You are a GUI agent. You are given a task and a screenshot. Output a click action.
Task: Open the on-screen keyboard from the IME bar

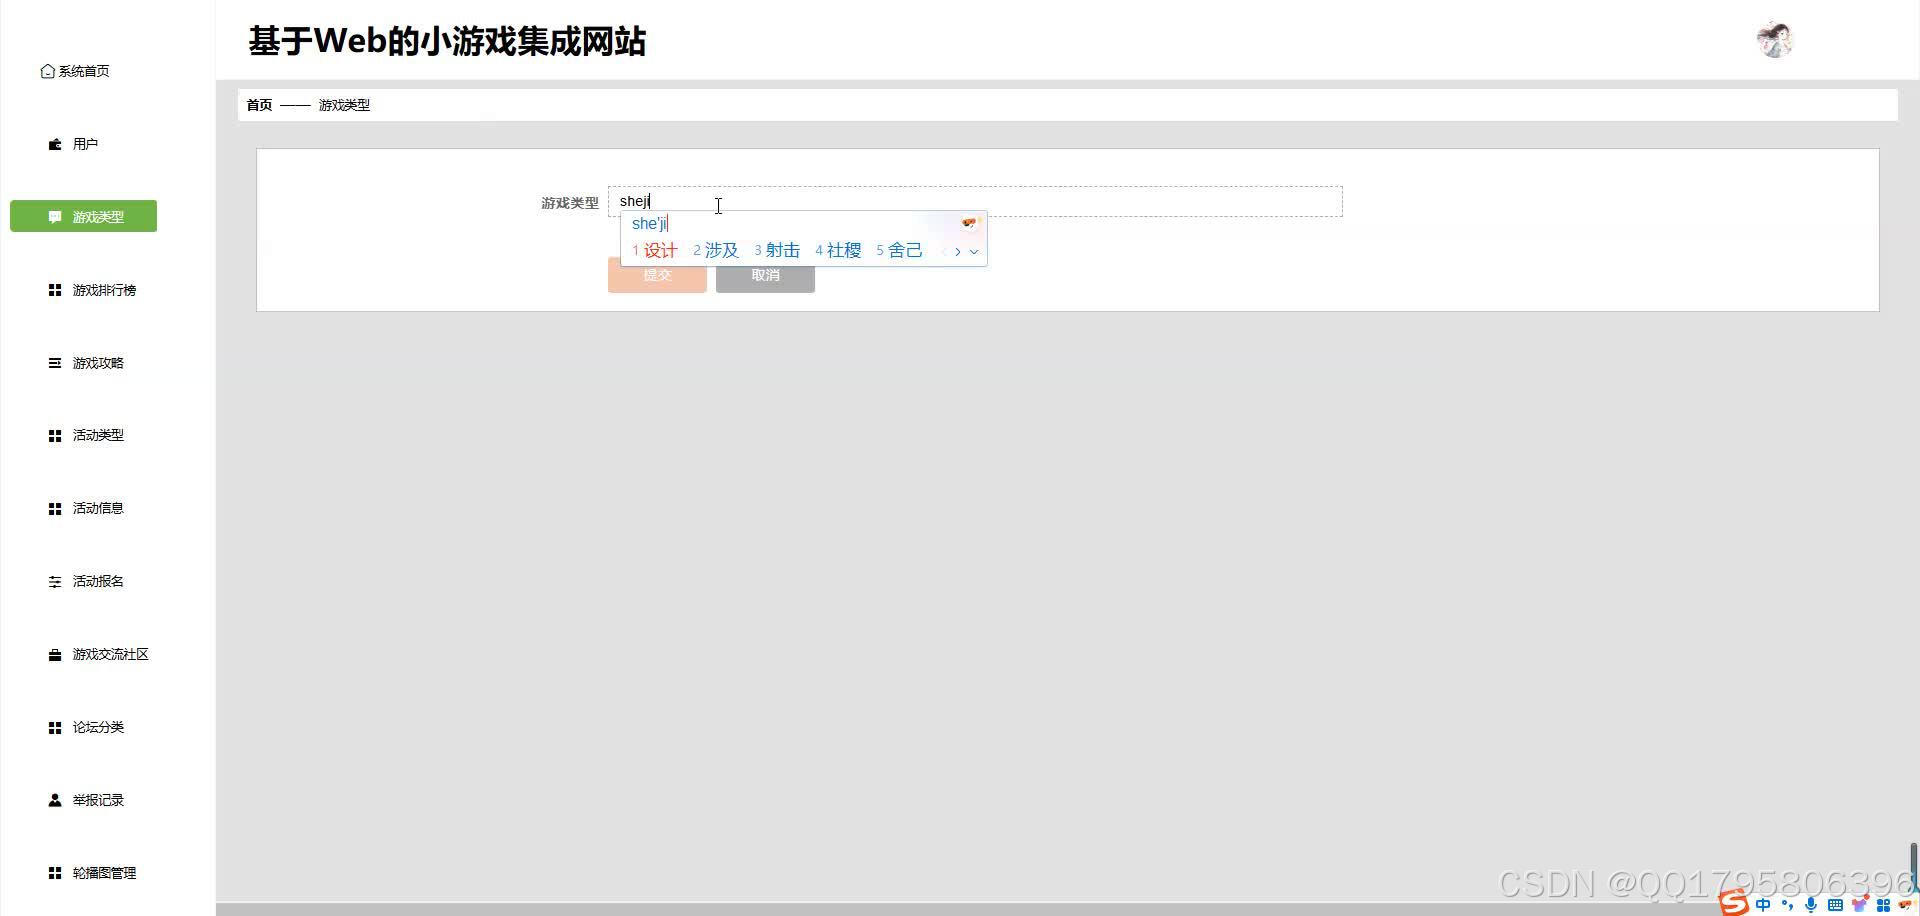(1836, 903)
